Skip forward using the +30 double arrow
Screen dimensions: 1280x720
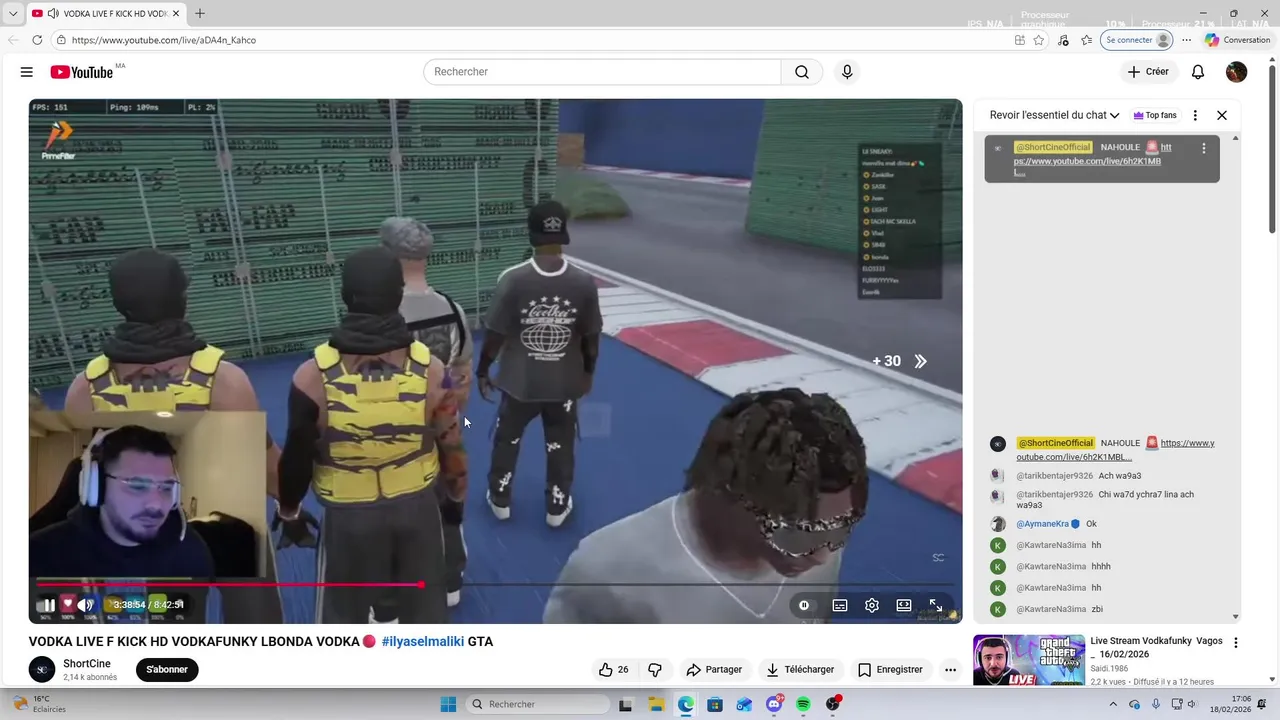tap(920, 361)
